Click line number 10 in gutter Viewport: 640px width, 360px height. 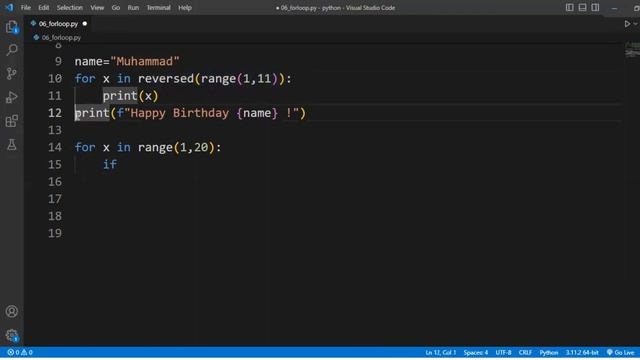pos(55,78)
